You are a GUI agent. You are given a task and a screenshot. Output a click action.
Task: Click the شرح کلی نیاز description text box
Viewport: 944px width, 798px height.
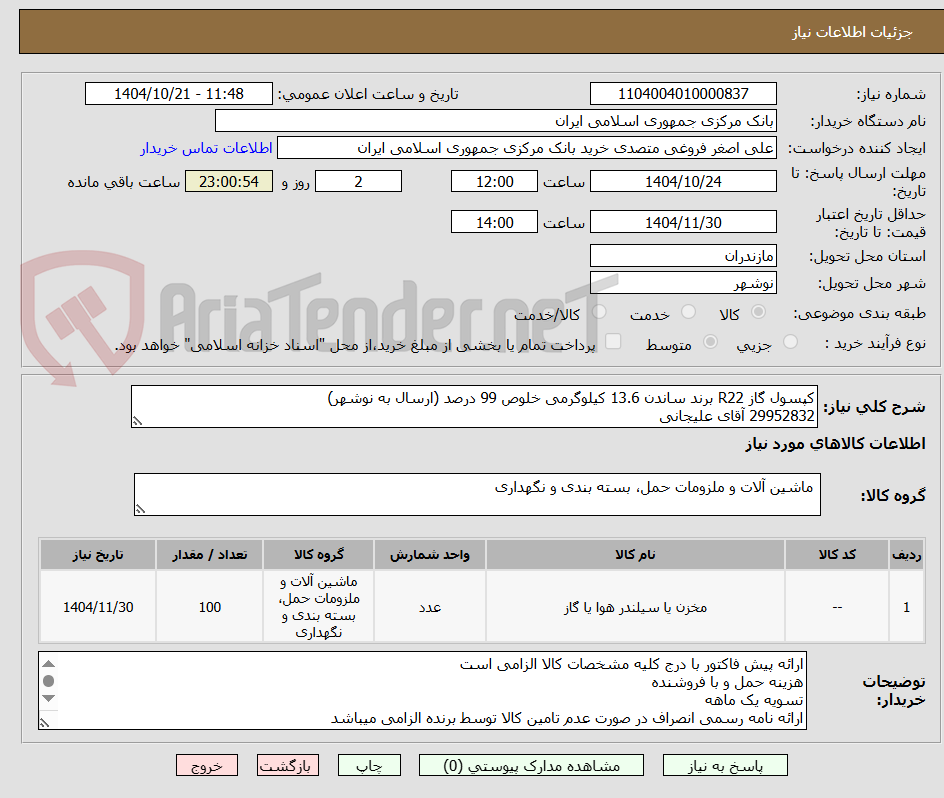pyautogui.click(x=474, y=407)
